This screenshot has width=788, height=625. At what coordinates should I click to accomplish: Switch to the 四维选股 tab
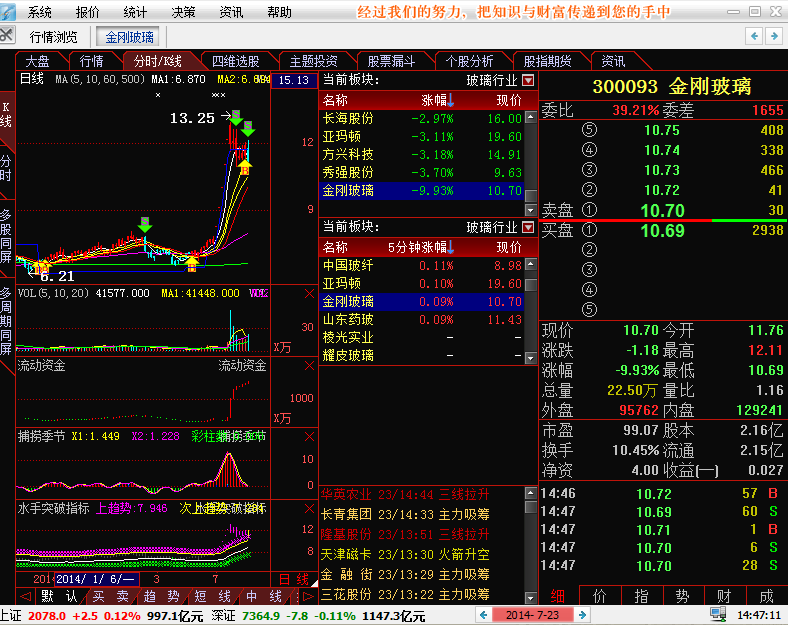(235, 61)
